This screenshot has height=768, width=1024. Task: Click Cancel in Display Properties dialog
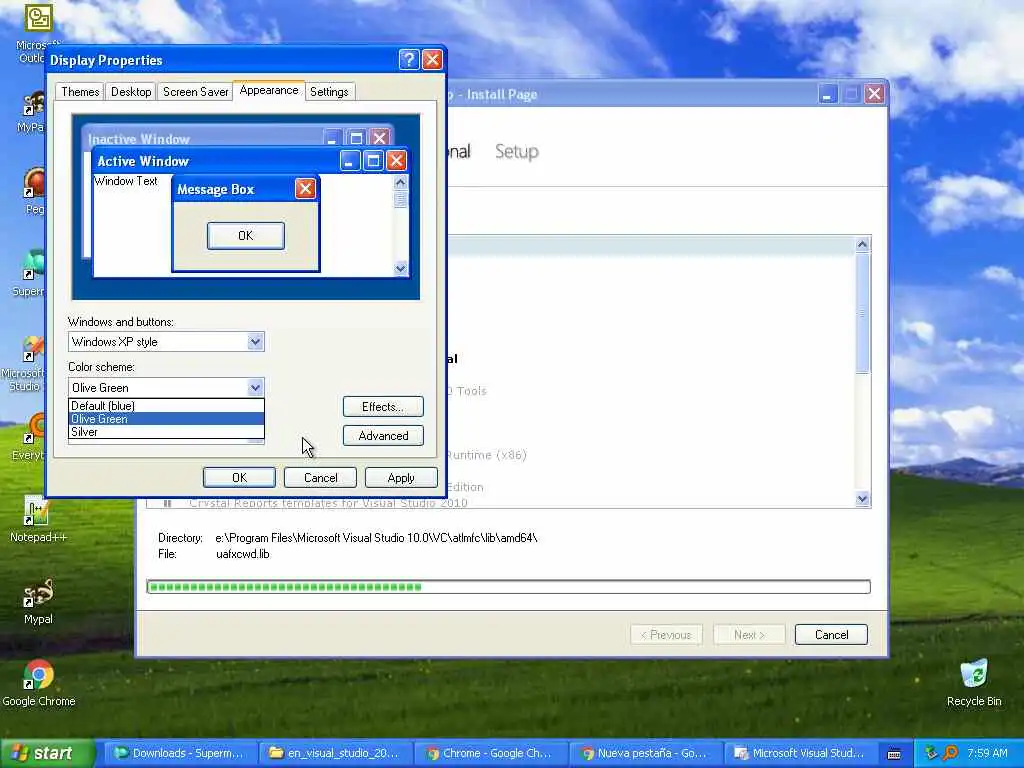(320, 477)
